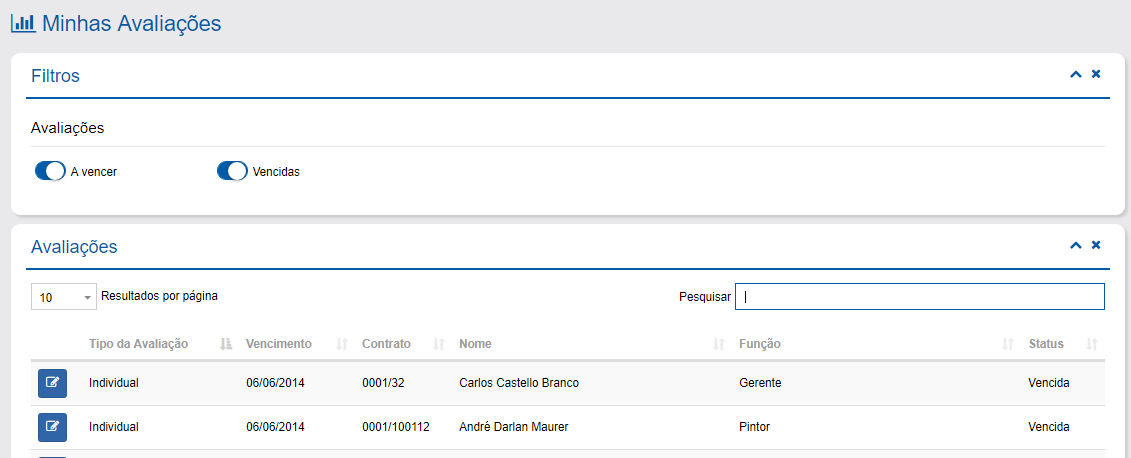Collapse the Filtros panel chevron

[1076, 75]
